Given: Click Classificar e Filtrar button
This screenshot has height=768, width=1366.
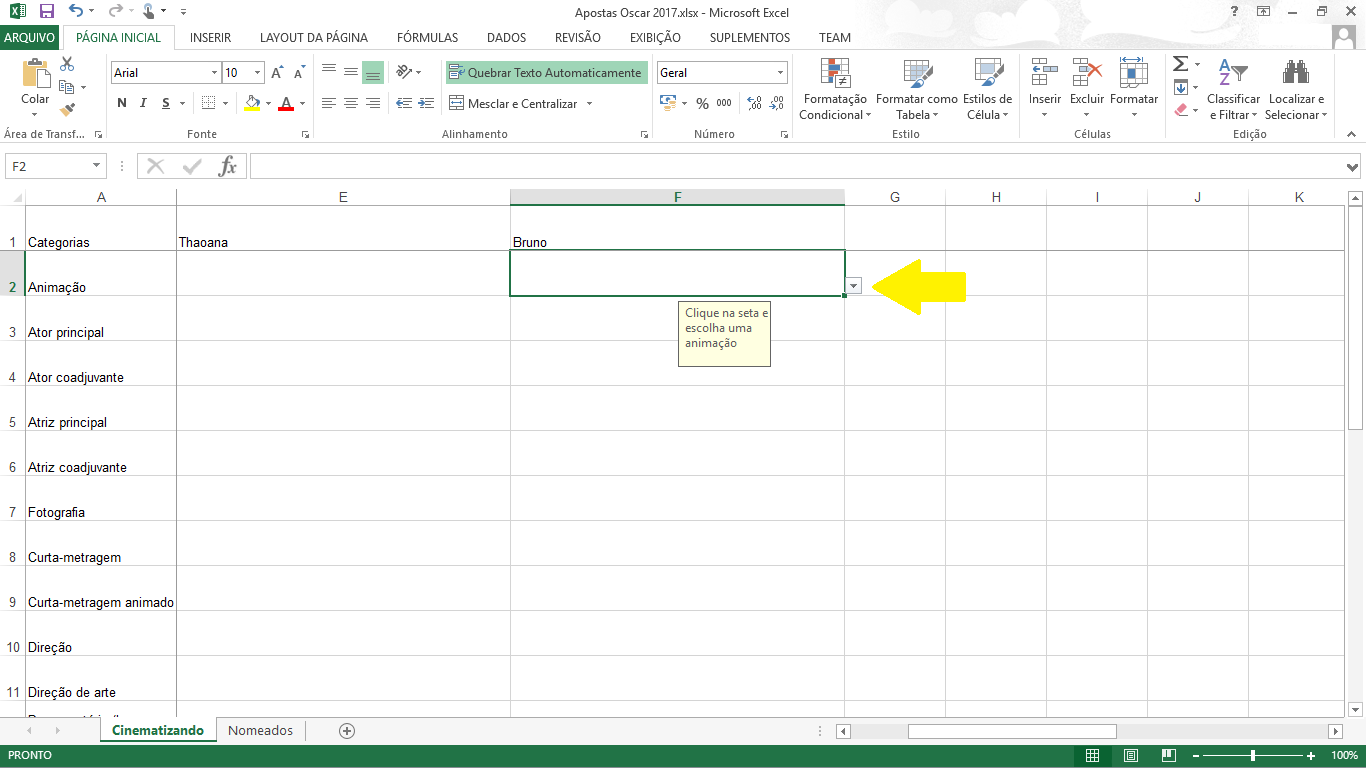Looking at the screenshot, I should point(1234,90).
